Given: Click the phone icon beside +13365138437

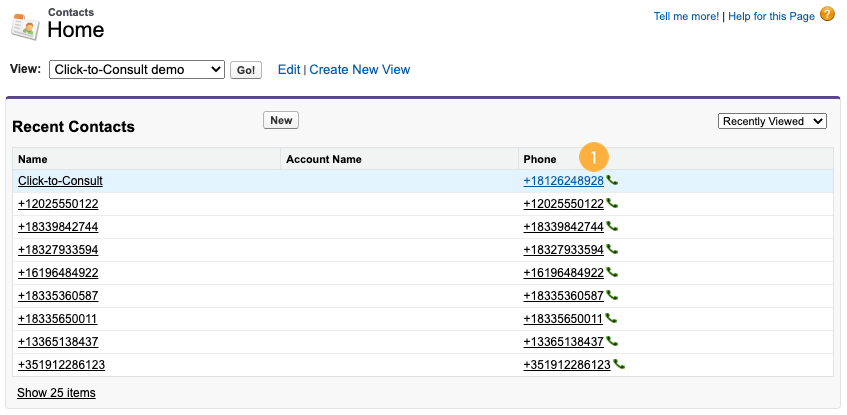Looking at the screenshot, I should [x=612, y=342].
